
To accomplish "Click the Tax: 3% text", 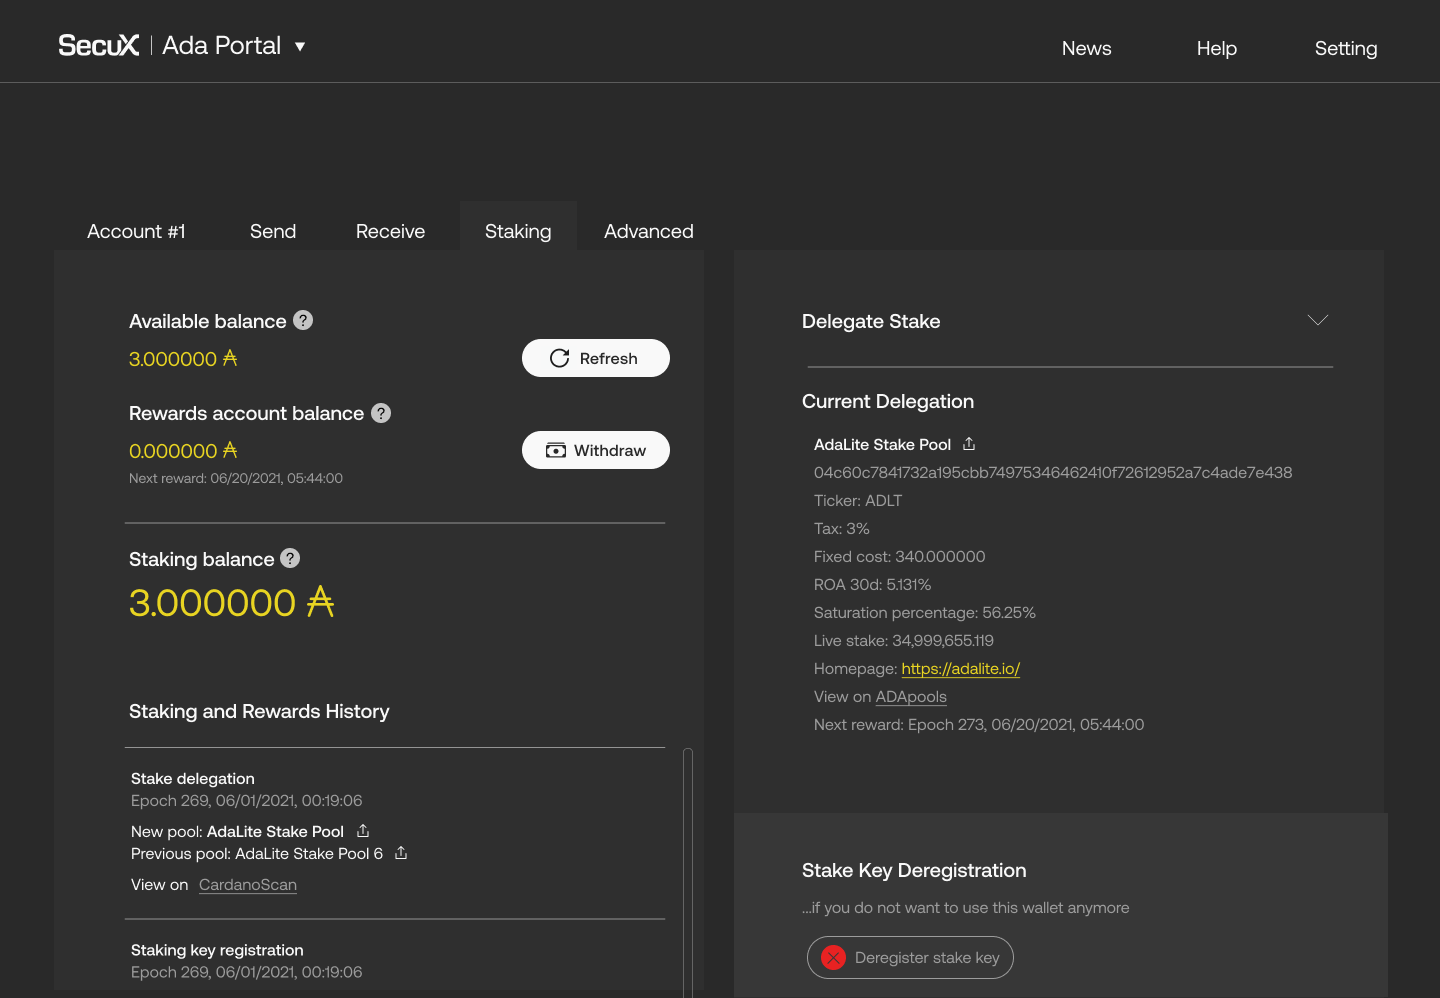I will click(842, 528).
